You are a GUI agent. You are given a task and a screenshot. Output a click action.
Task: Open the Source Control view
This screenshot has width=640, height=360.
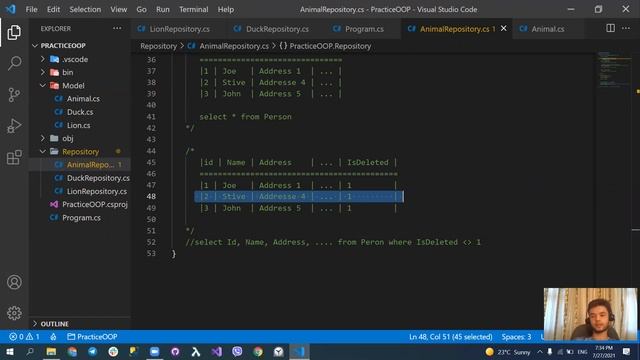click(x=14, y=95)
